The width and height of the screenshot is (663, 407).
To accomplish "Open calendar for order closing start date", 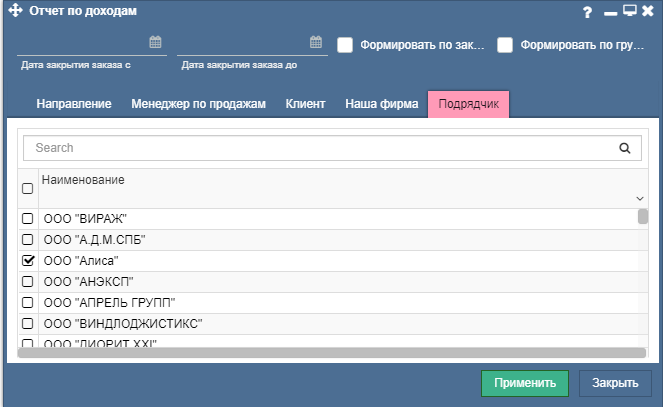I will (155, 43).
